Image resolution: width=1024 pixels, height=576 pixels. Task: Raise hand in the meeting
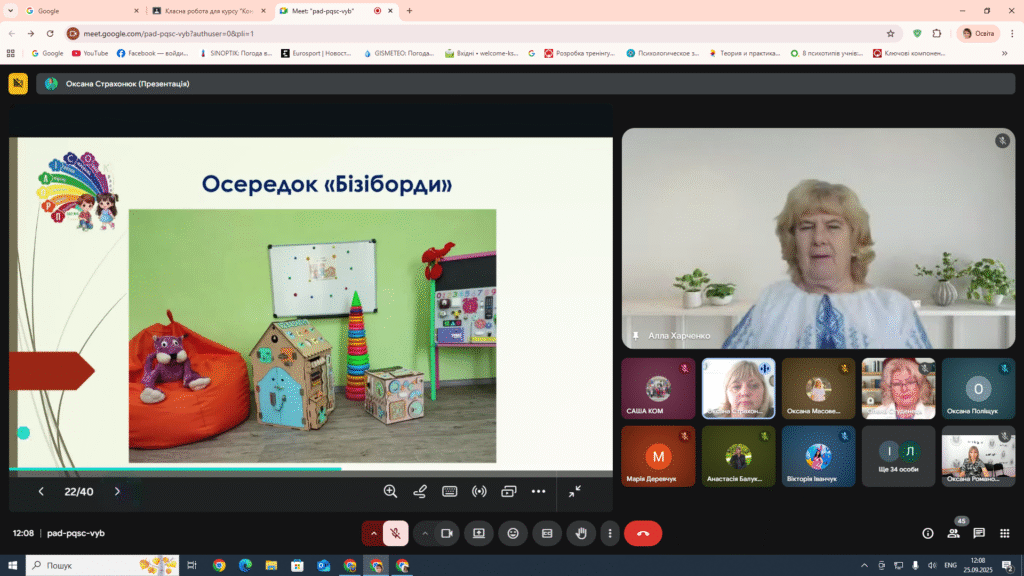pos(581,534)
